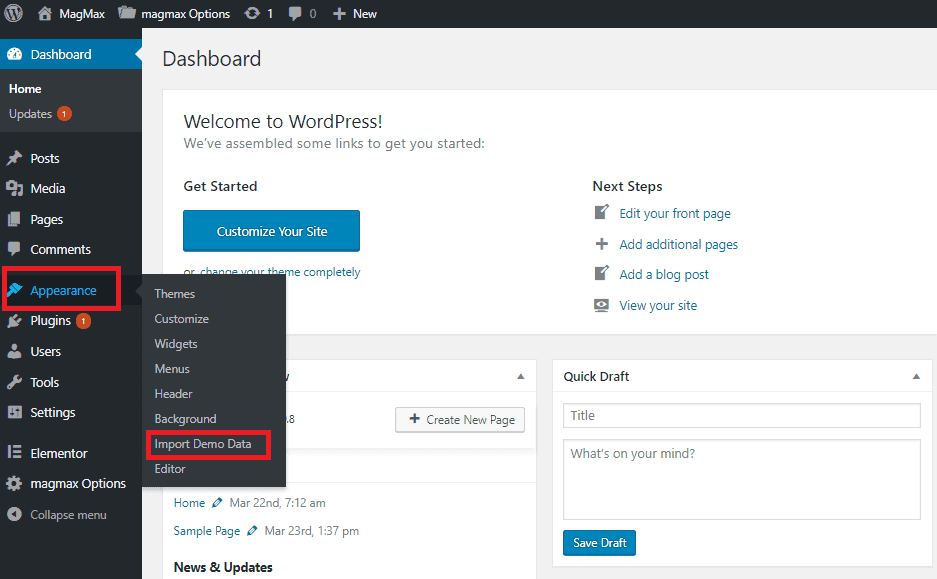
Task: Open the Add a blog post link
Action: tap(664, 274)
